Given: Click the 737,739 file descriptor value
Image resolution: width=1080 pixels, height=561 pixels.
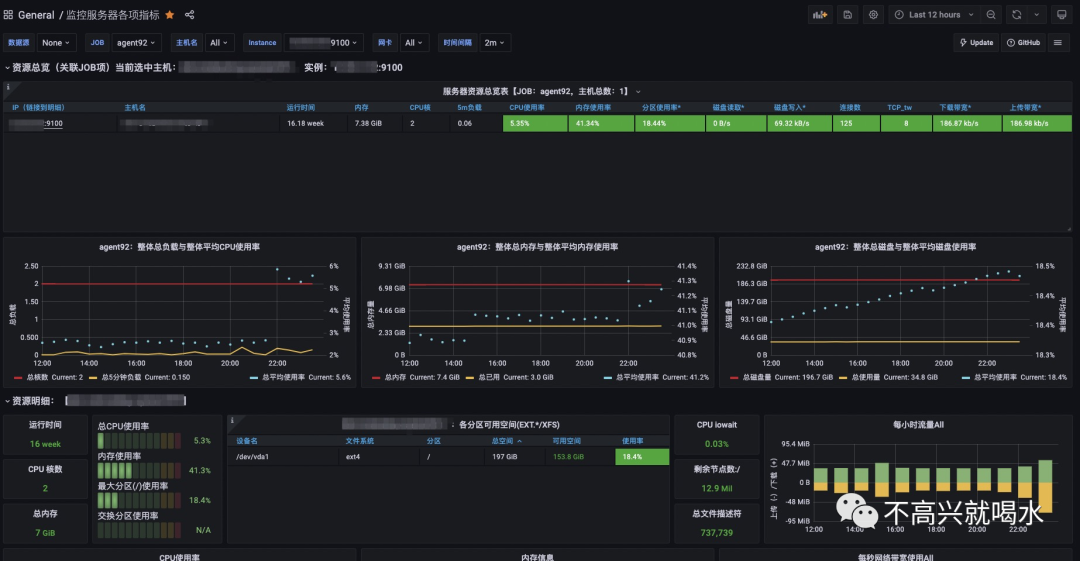Looking at the screenshot, I should click(x=716, y=533).
